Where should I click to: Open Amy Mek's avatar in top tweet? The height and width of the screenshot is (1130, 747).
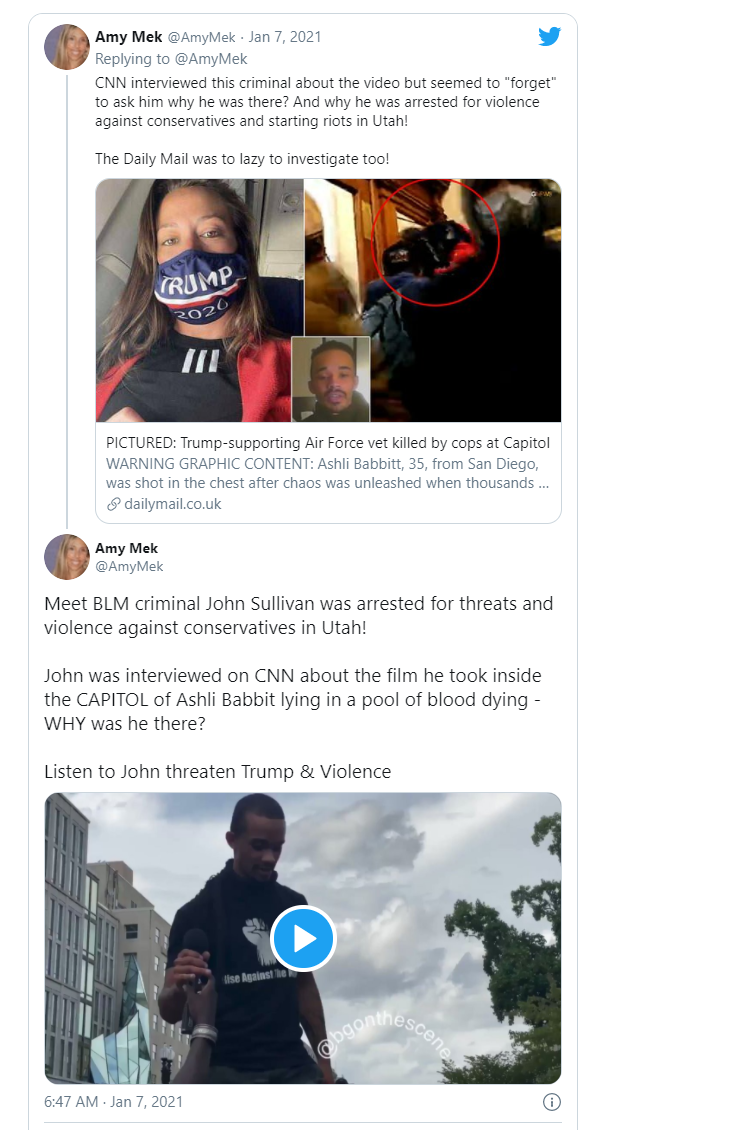click(x=66, y=47)
